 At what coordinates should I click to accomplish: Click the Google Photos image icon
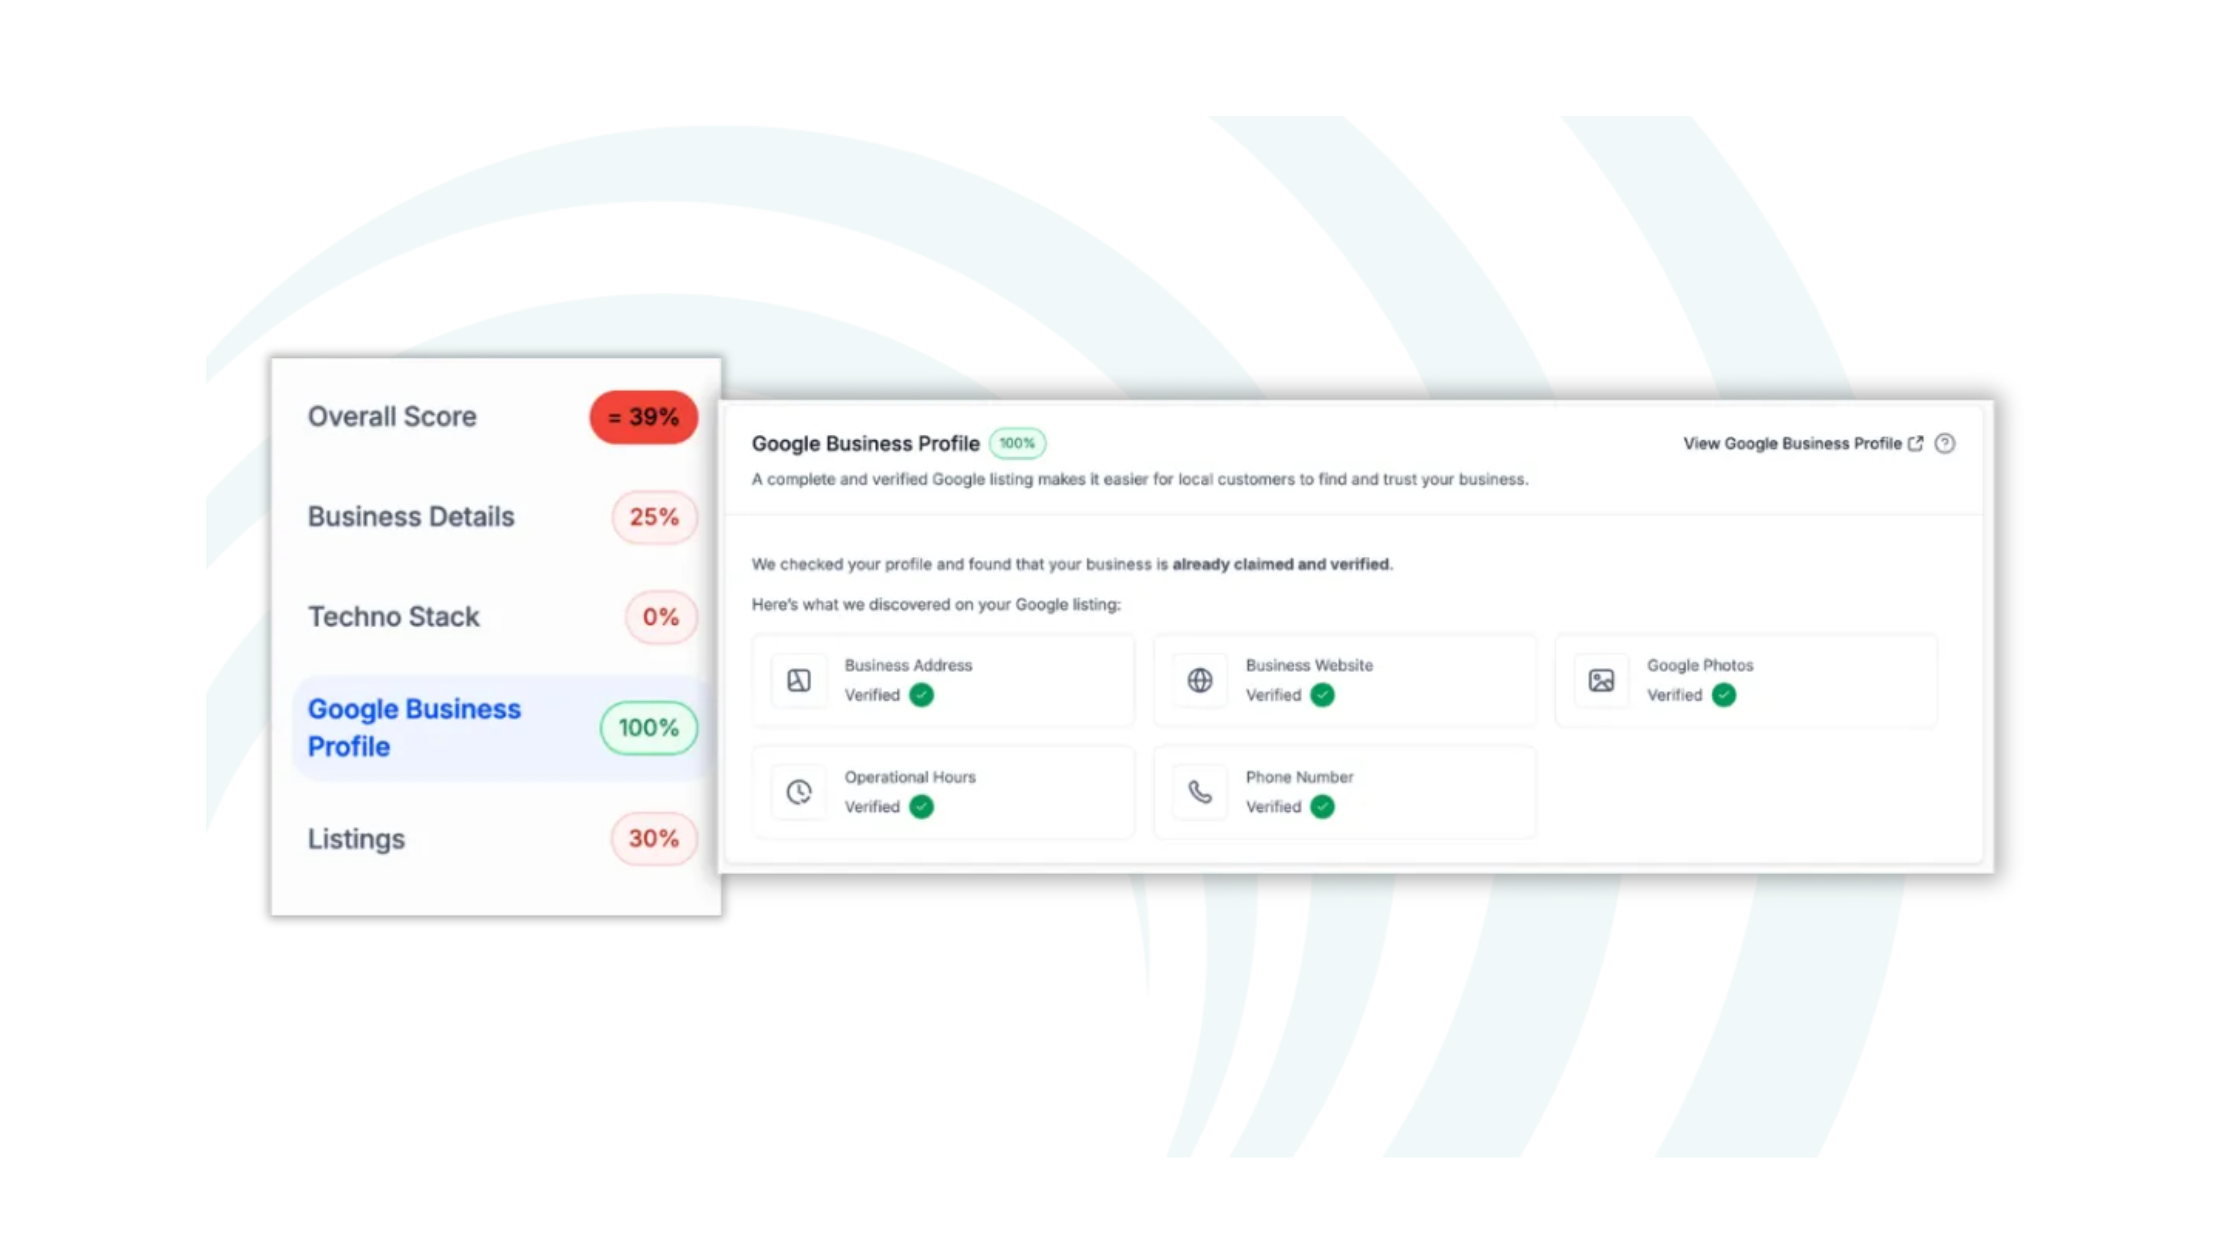tap(1600, 680)
